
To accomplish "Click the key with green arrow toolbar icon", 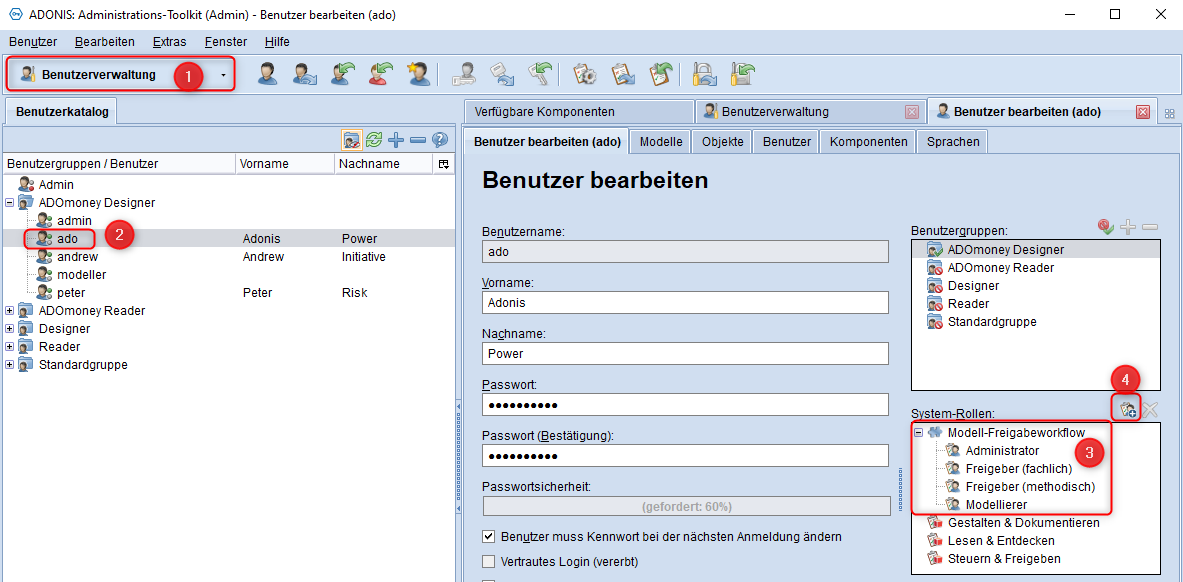I will point(539,74).
